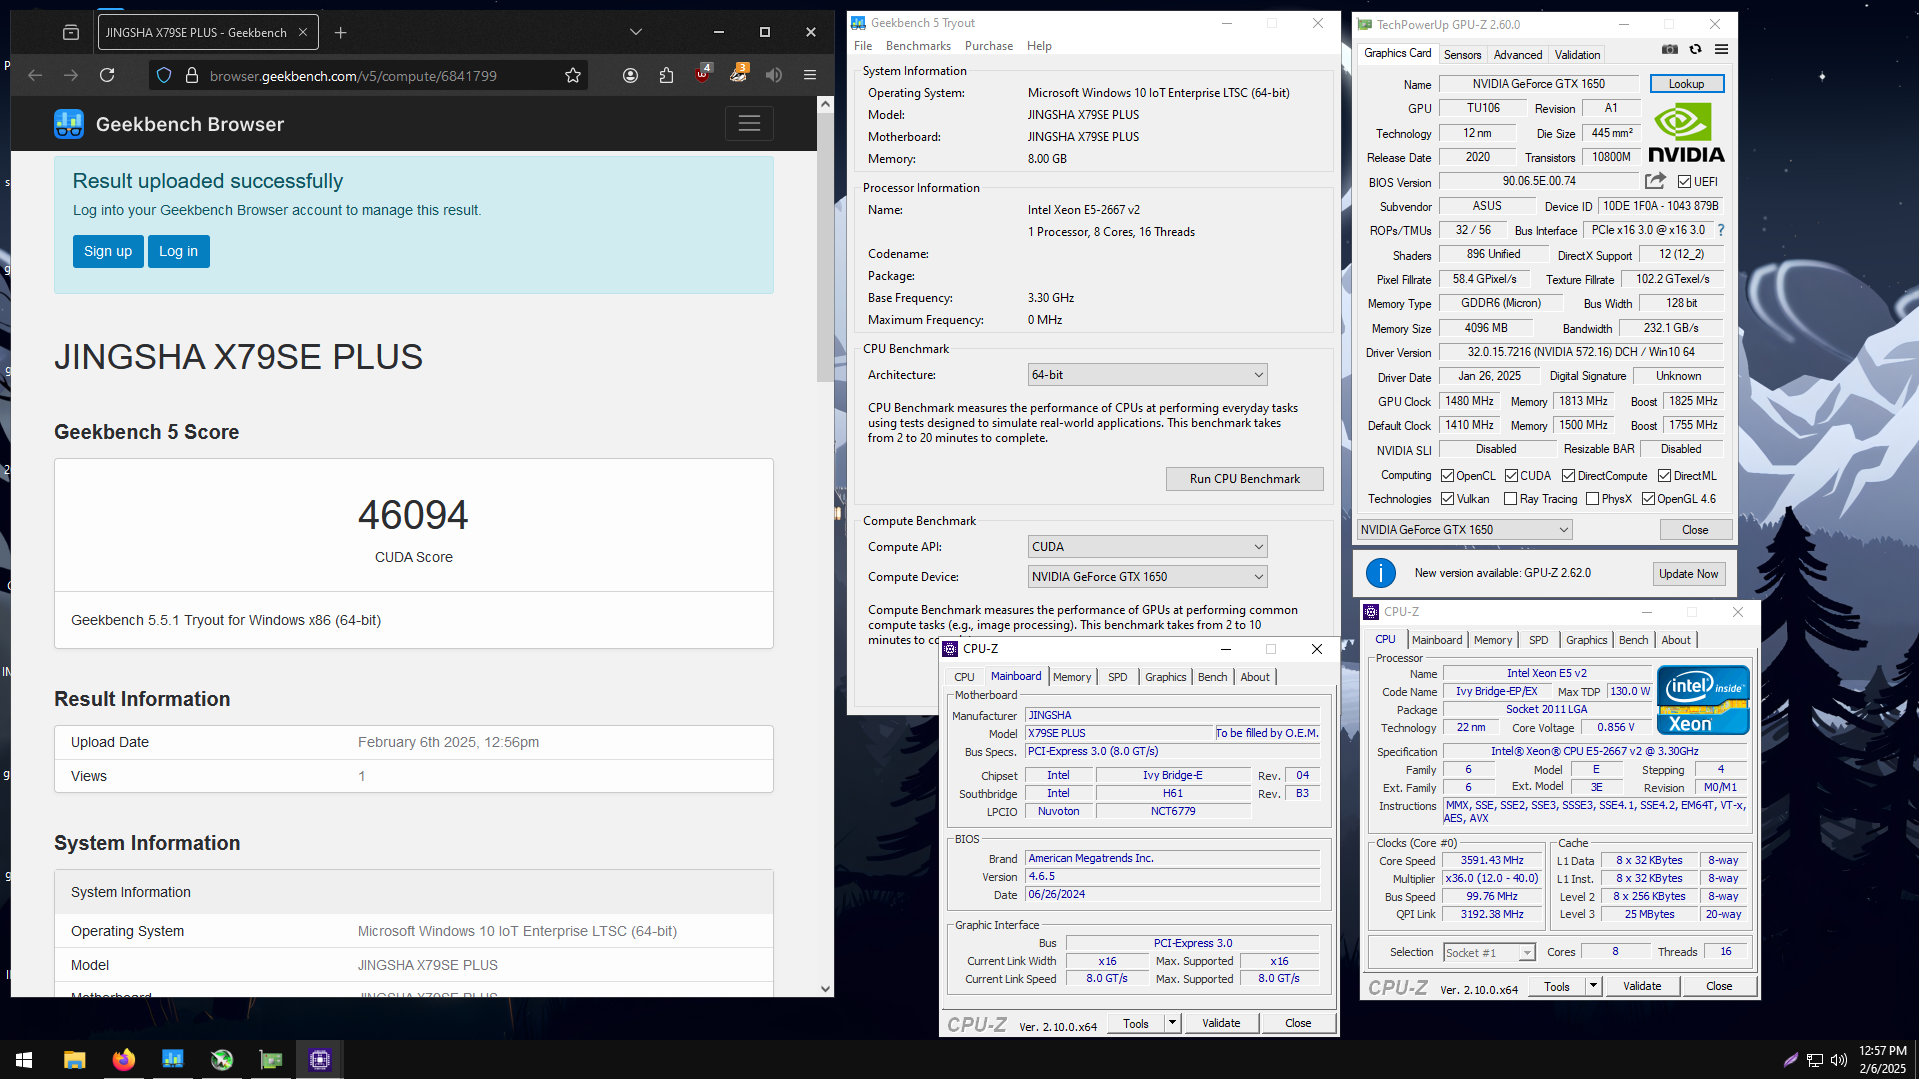Click the Firefox back arrow icon
This screenshot has width=1919, height=1079.
tap(35, 75)
